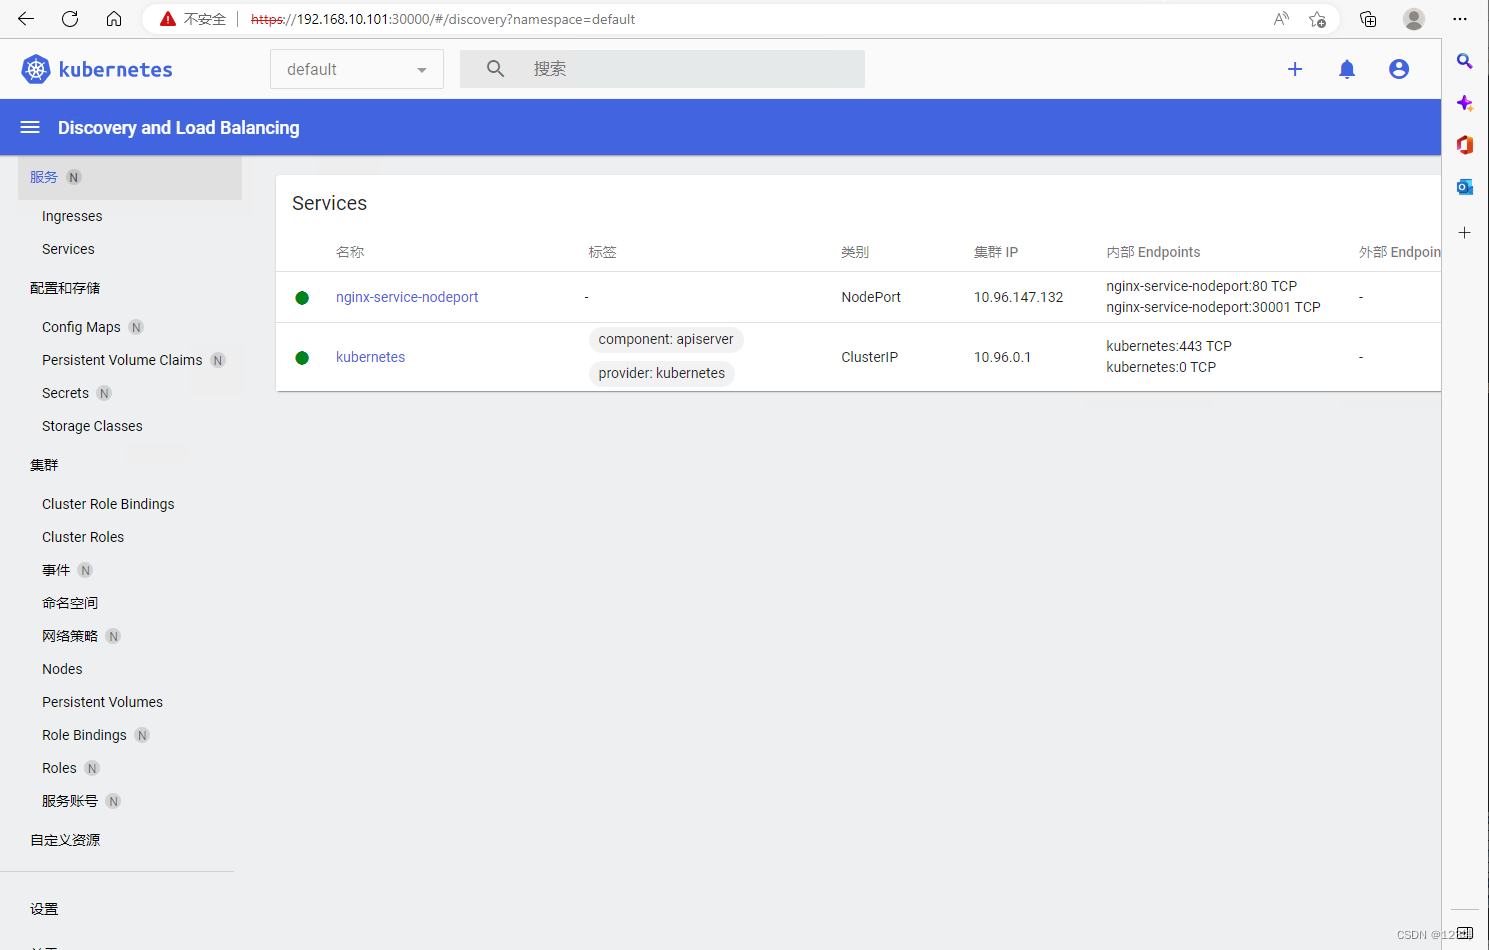Image resolution: width=1489 pixels, height=950 pixels.
Task: Click the browser address bar URL
Action: tap(443, 19)
